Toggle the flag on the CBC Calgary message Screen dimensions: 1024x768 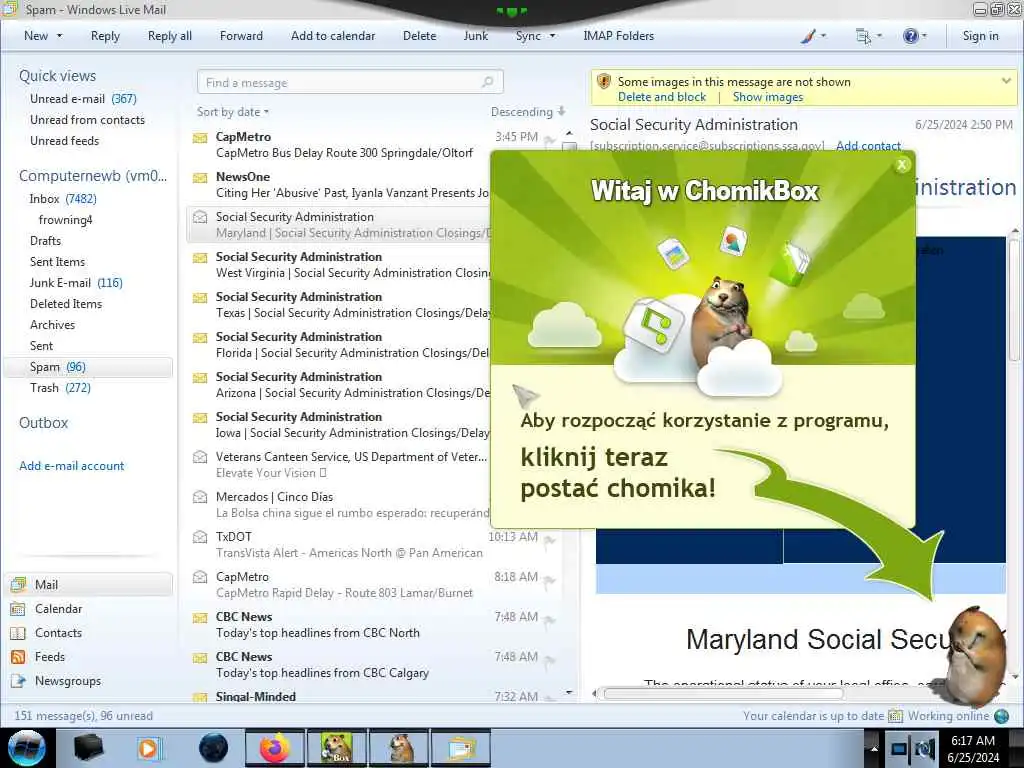(x=550, y=660)
